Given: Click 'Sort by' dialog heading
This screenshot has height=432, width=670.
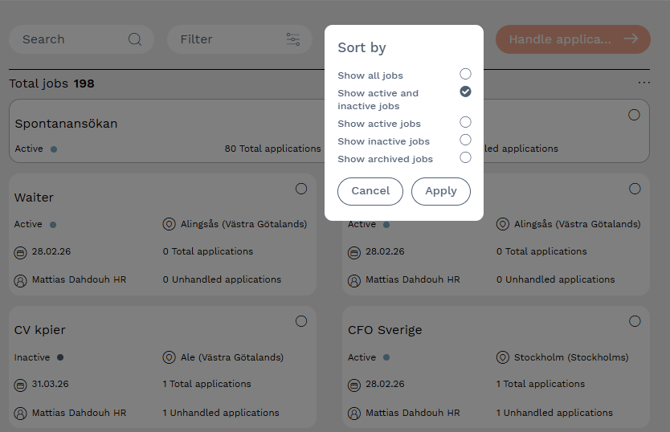Looking at the screenshot, I should click(x=362, y=47).
